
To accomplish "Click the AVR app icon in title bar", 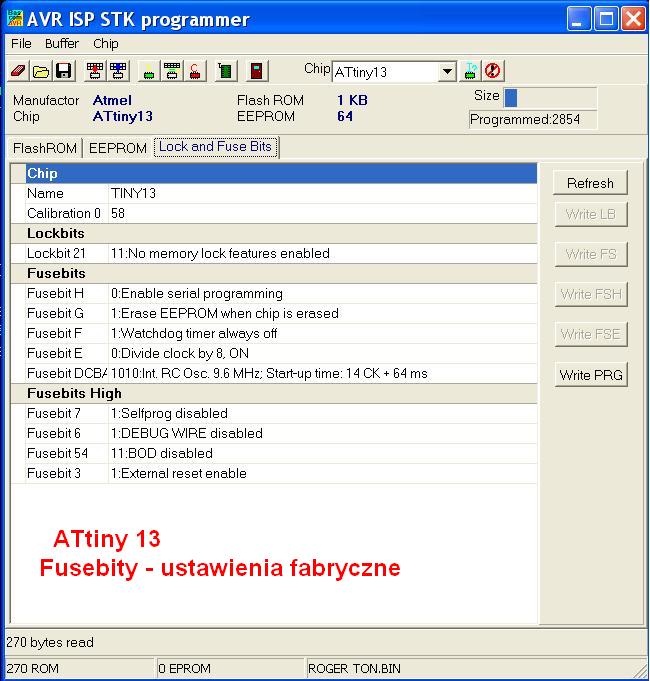I will click(x=15, y=19).
